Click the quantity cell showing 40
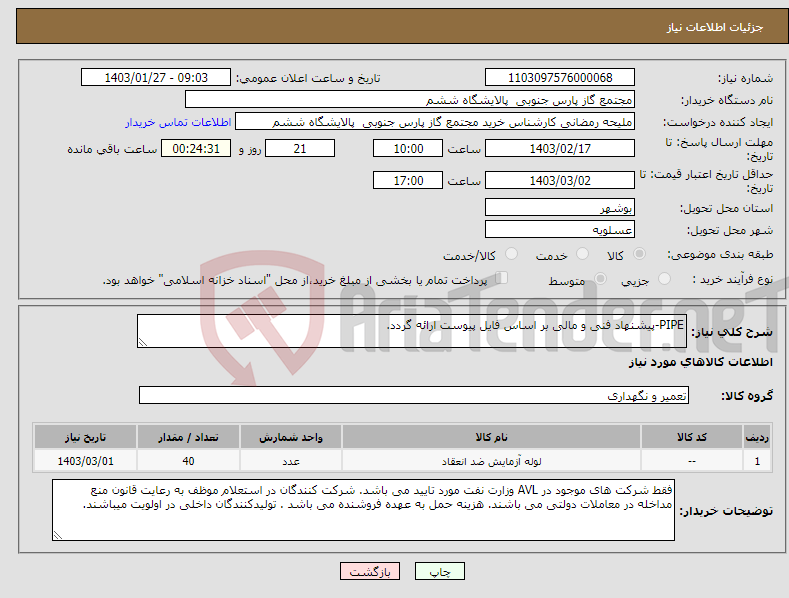This screenshot has height=598, width=789. point(188,461)
